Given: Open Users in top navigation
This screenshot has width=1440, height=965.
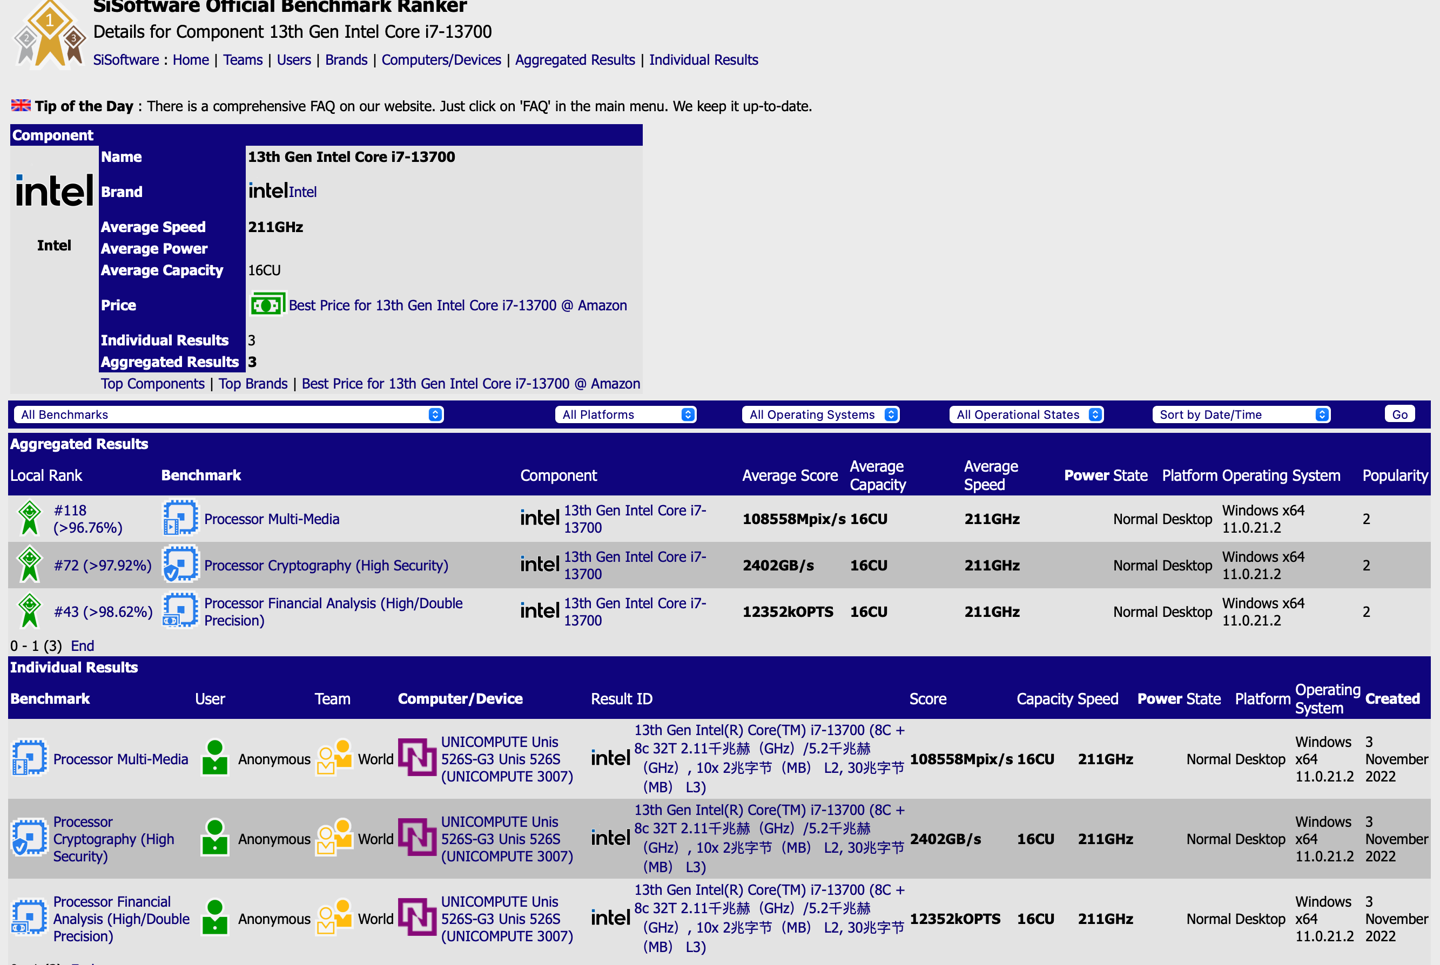Looking at the screenshot, I should click(x=294, y=60).
